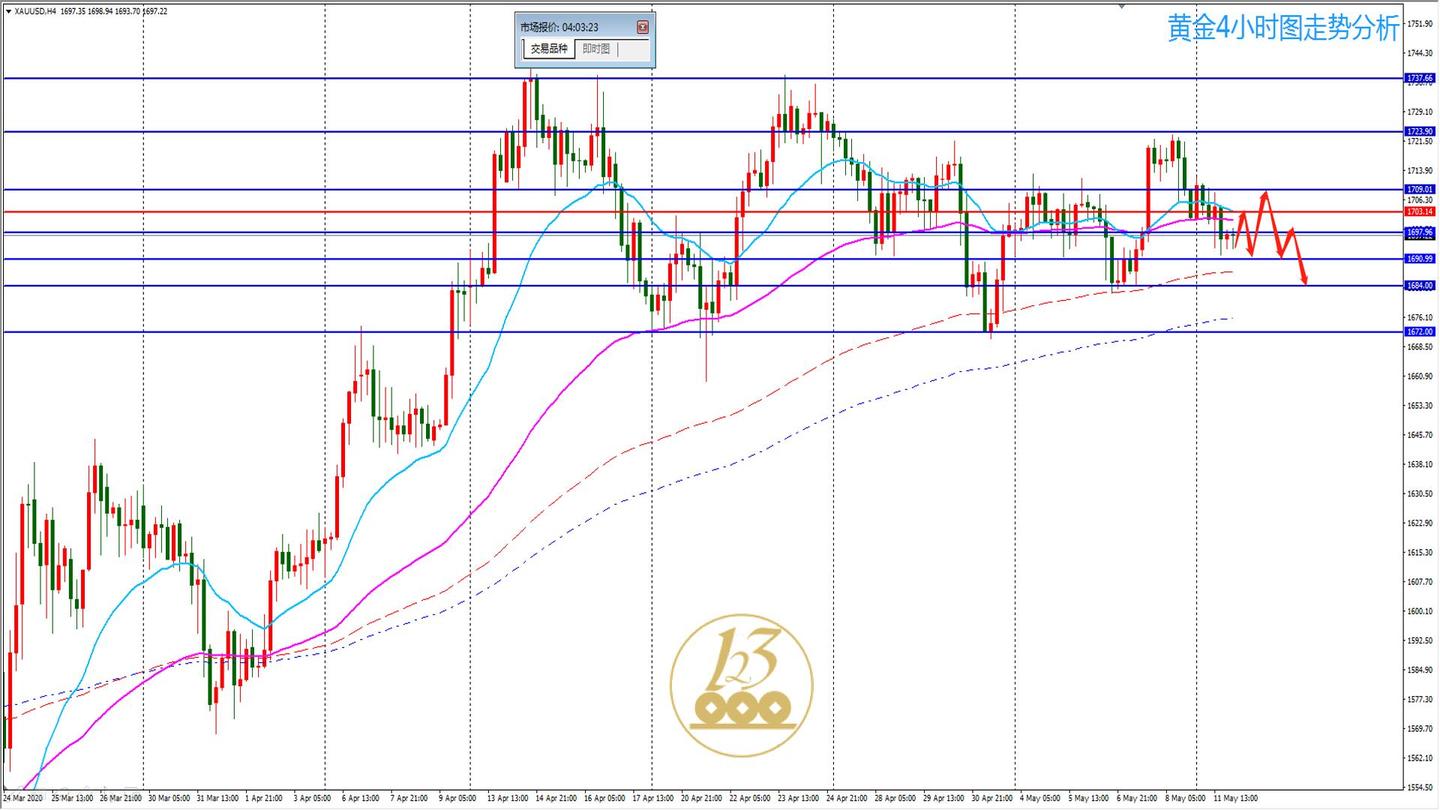Click the triangle arrow beside XAUUSD.H4

[x=8, y=11]
